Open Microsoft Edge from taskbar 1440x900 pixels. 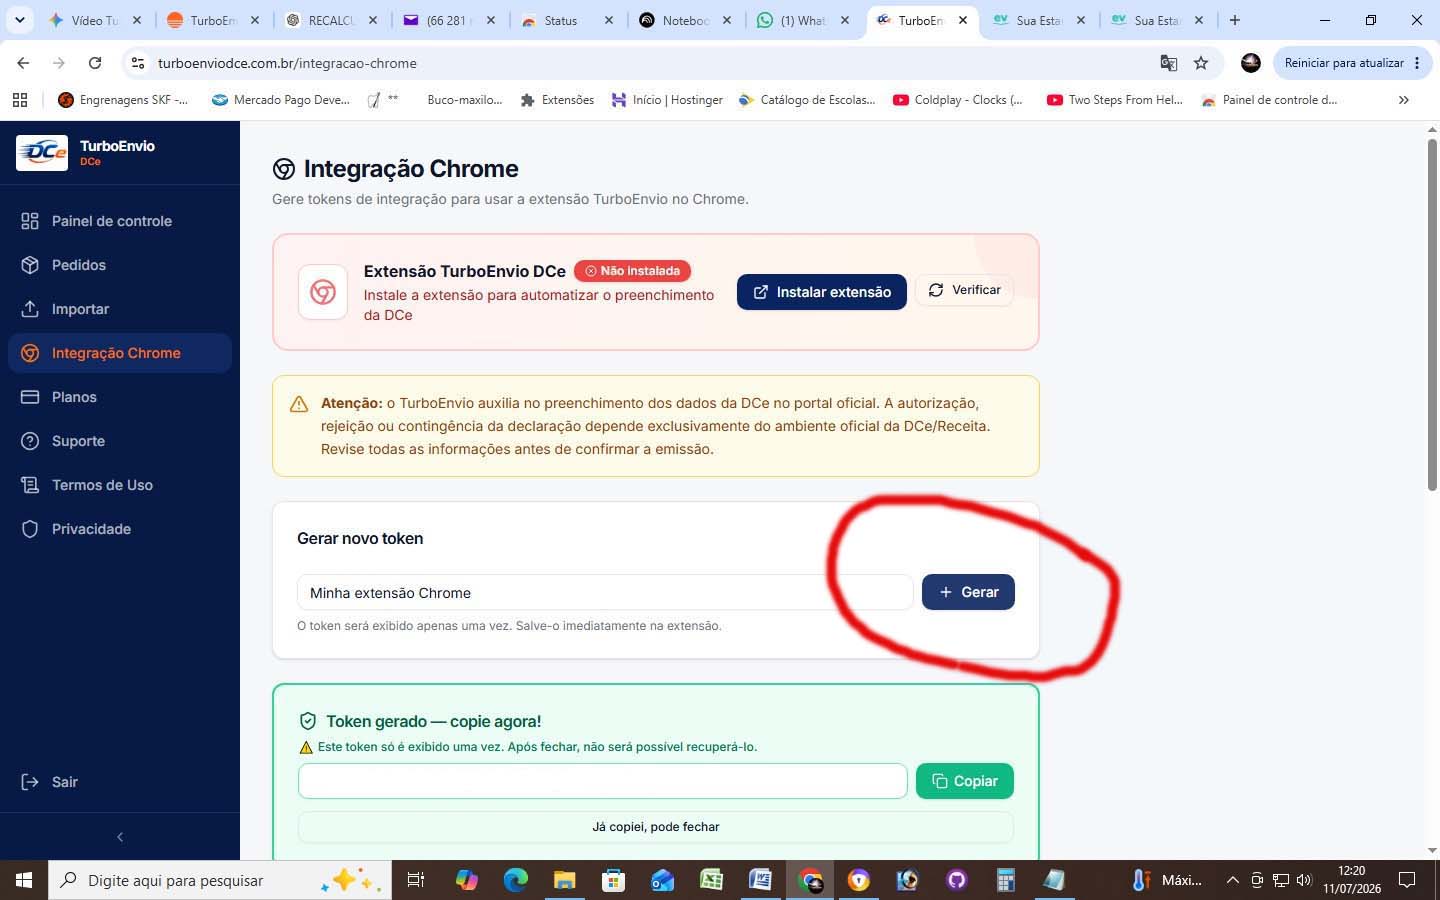pos(515,880)
